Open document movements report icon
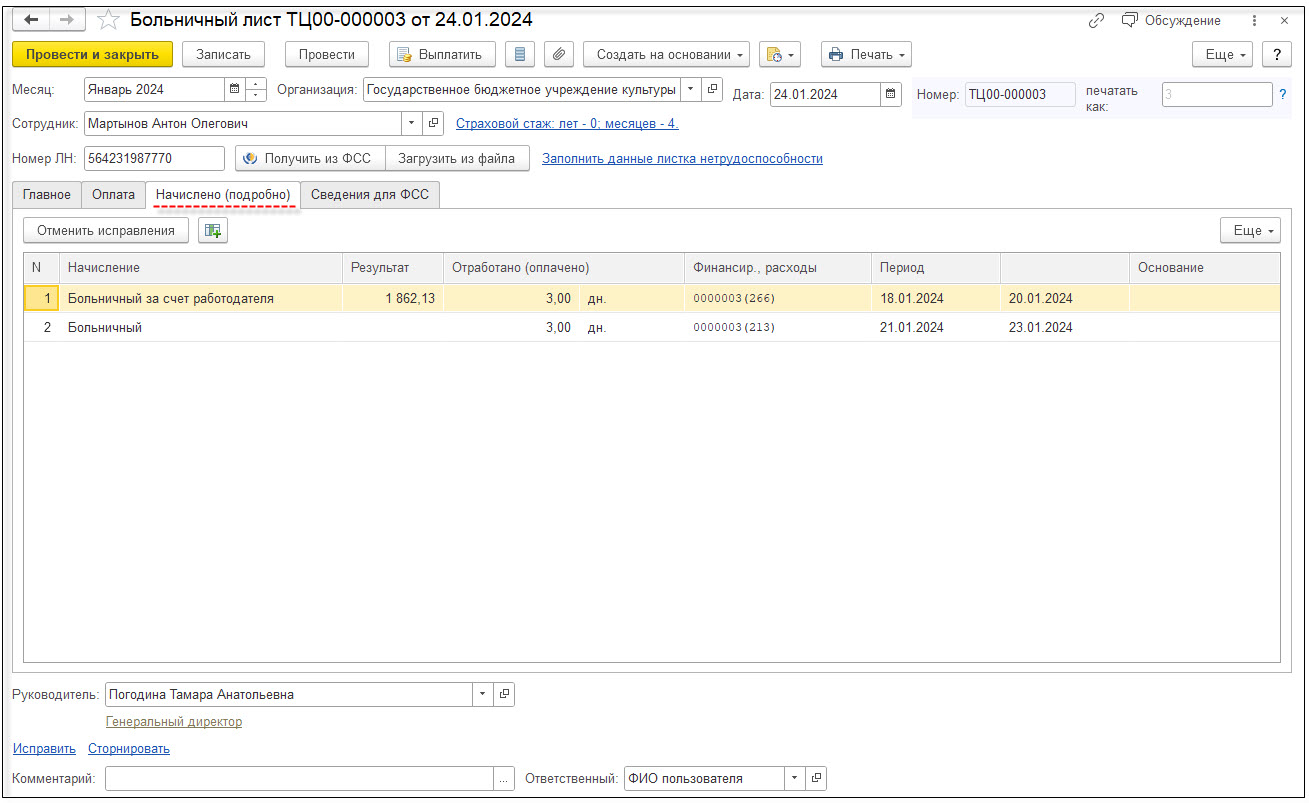 coord(519,54)
